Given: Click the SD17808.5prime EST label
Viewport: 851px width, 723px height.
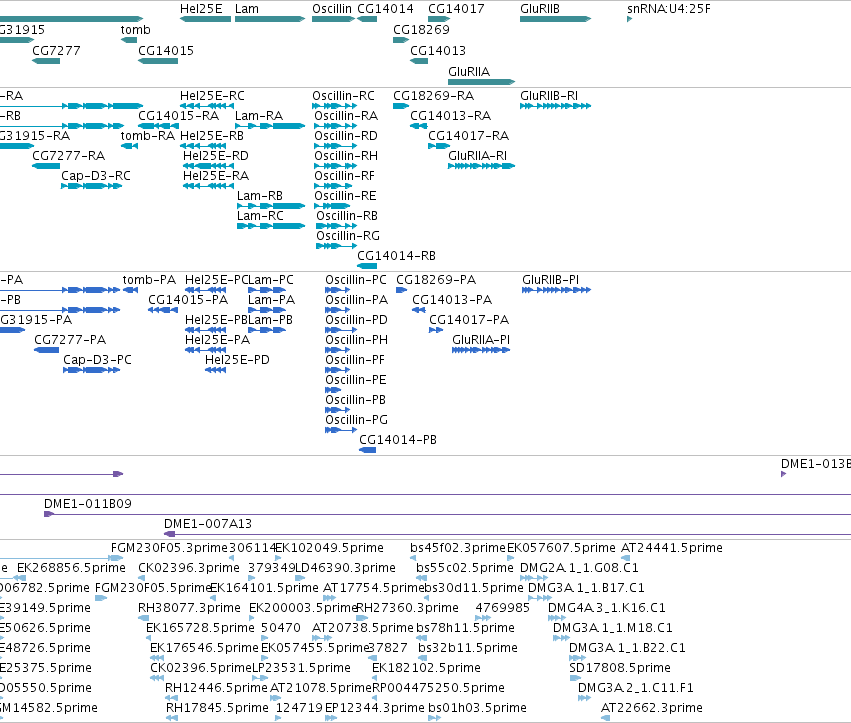Looking at the screenshot, I should pos(620,668).
